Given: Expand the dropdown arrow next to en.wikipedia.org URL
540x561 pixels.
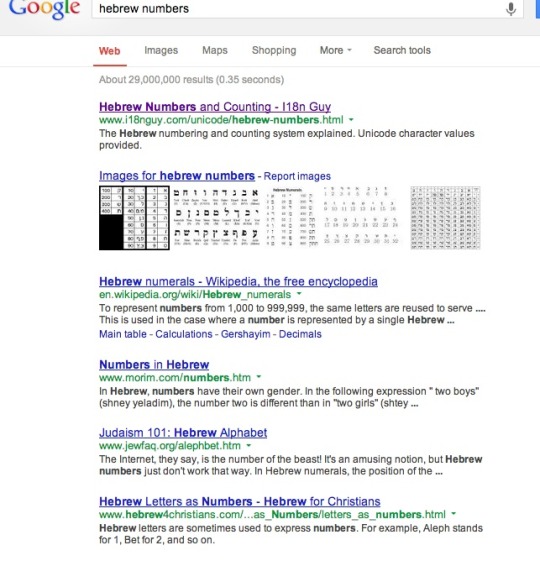Looking at the screenshot, I should click(x=299, y=294).
